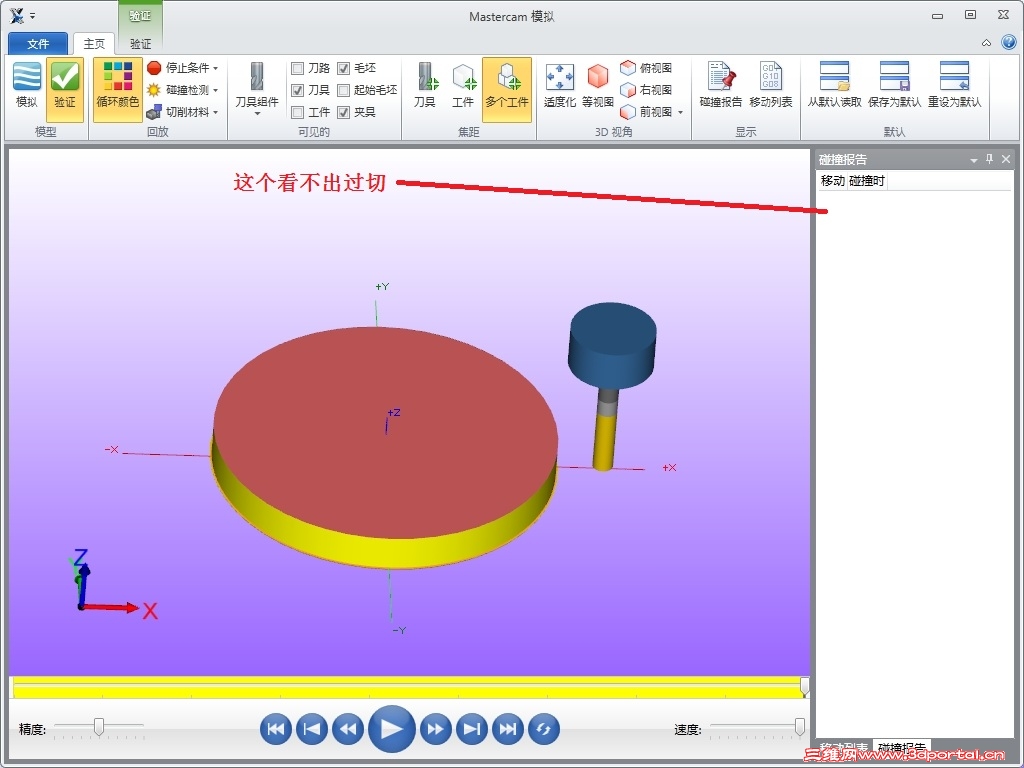Click the 碰撞检测 collision detection icon
This screenshot has height=768, width=1024.
pyautogui.click(x=154, y=90)
